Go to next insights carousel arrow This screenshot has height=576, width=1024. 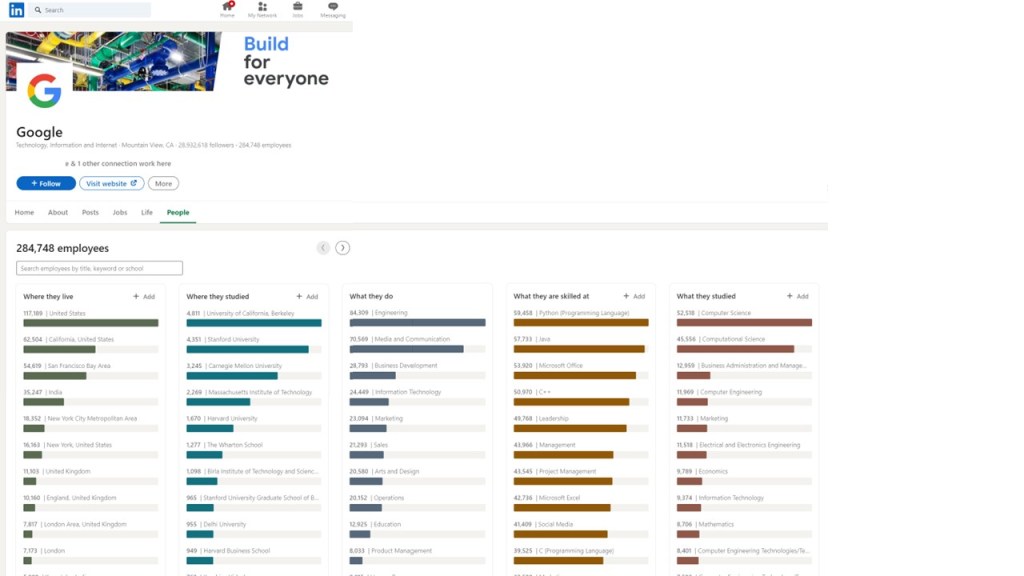coord(342,248)
